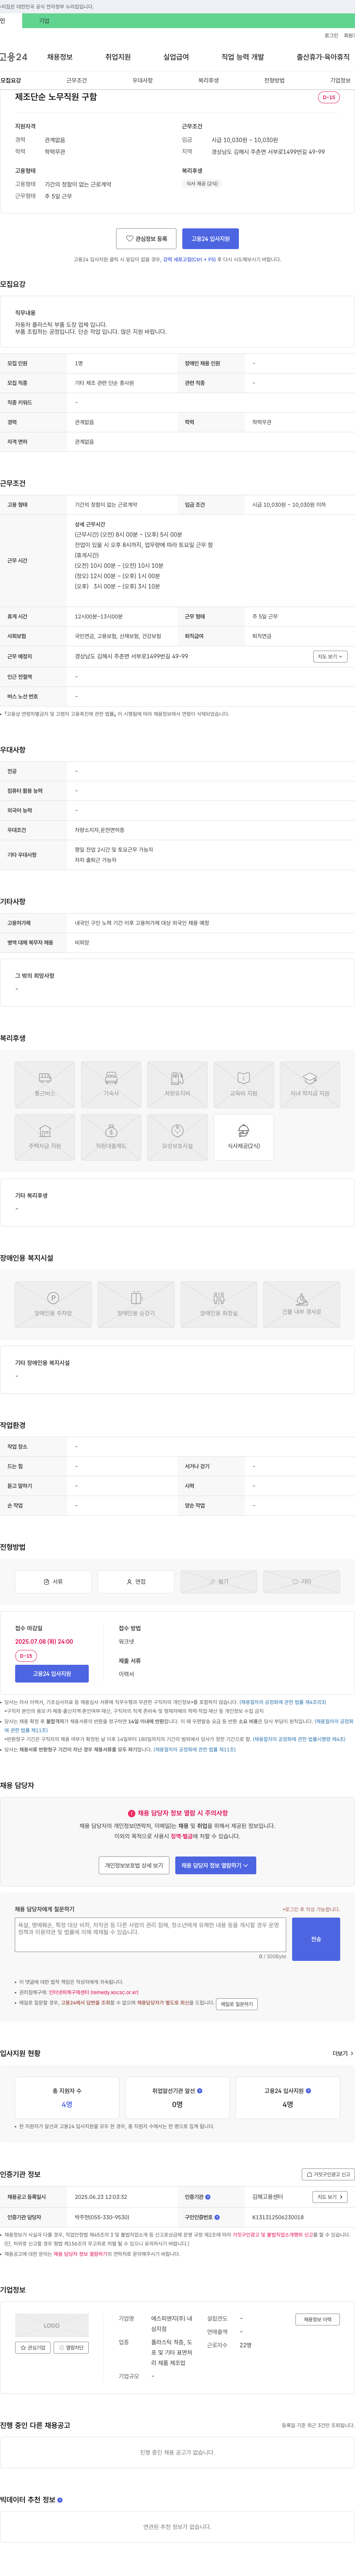This screenshot has height=2576, width=355.
Task: Click the 서류 screening method card
Action: [x=53, y=1581]
